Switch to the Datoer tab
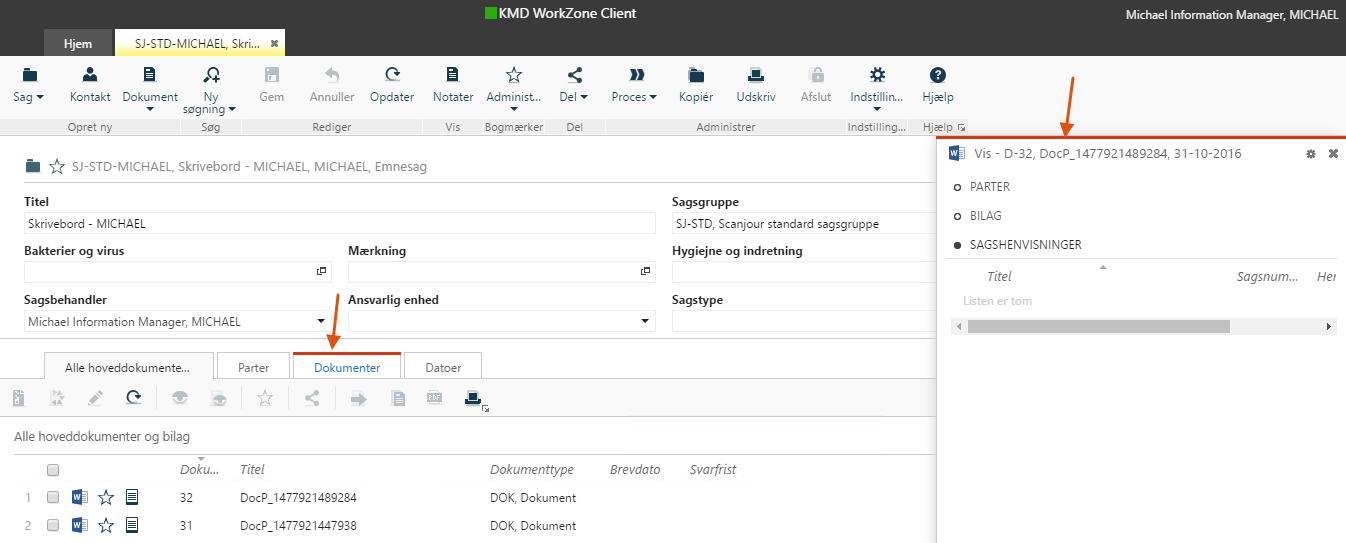The image size is (1346, 543). pyautogui.click(x=443, y=367)
